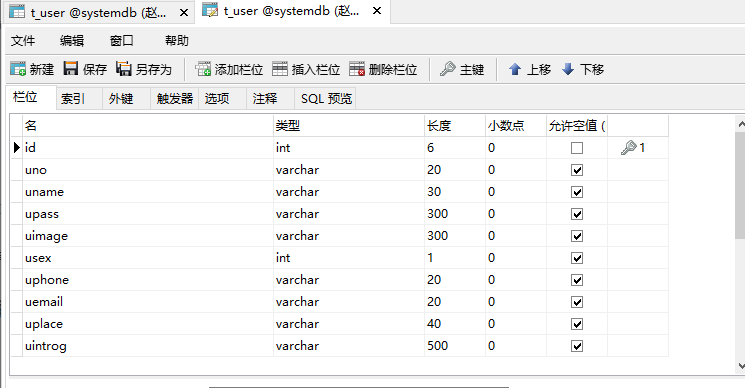Select the uname field name cell
The height and width of the screenshot is (388, 745).
(148, 192)
